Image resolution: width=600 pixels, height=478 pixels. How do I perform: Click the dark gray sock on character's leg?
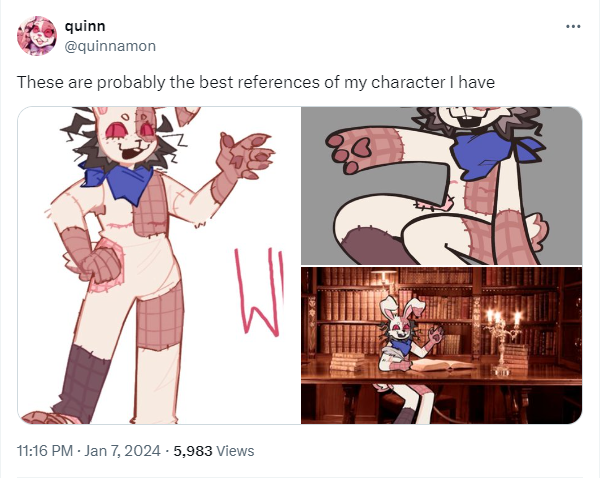coord(81,383)
